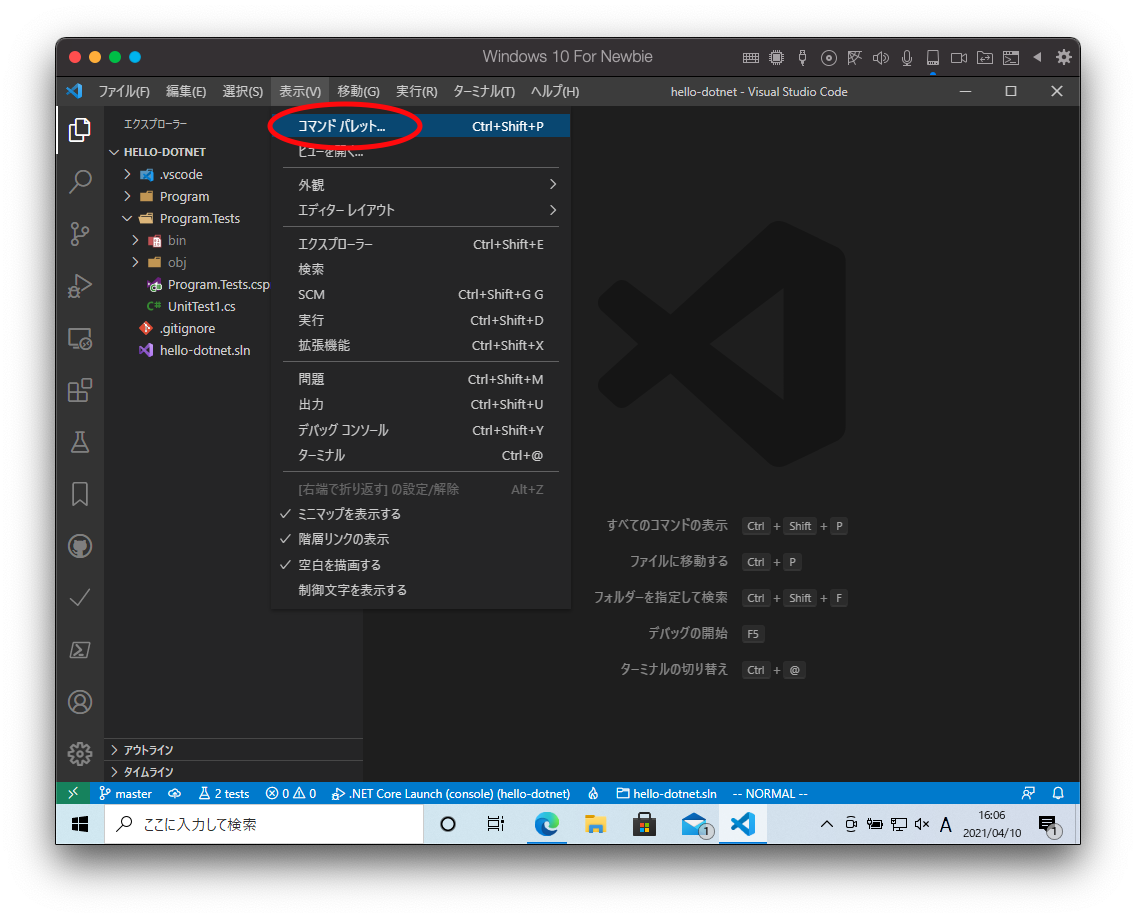This screenshot has width=1136, height=918.
Task: Select 拡張機能 menu entry
Action: tap(420, 346)
